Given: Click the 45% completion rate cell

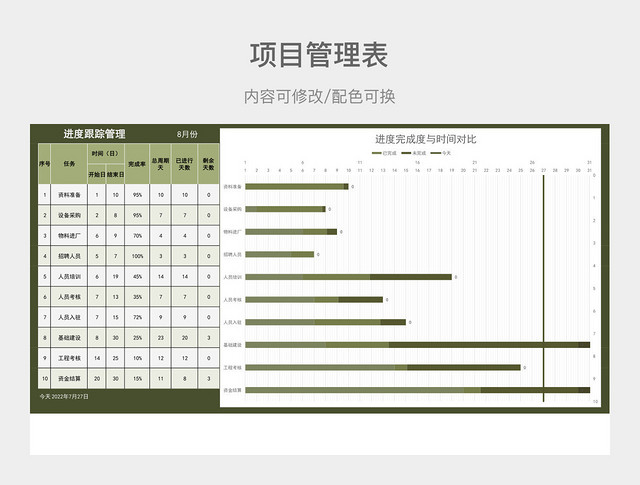Looking at the screenshot, I should point(137,276).
